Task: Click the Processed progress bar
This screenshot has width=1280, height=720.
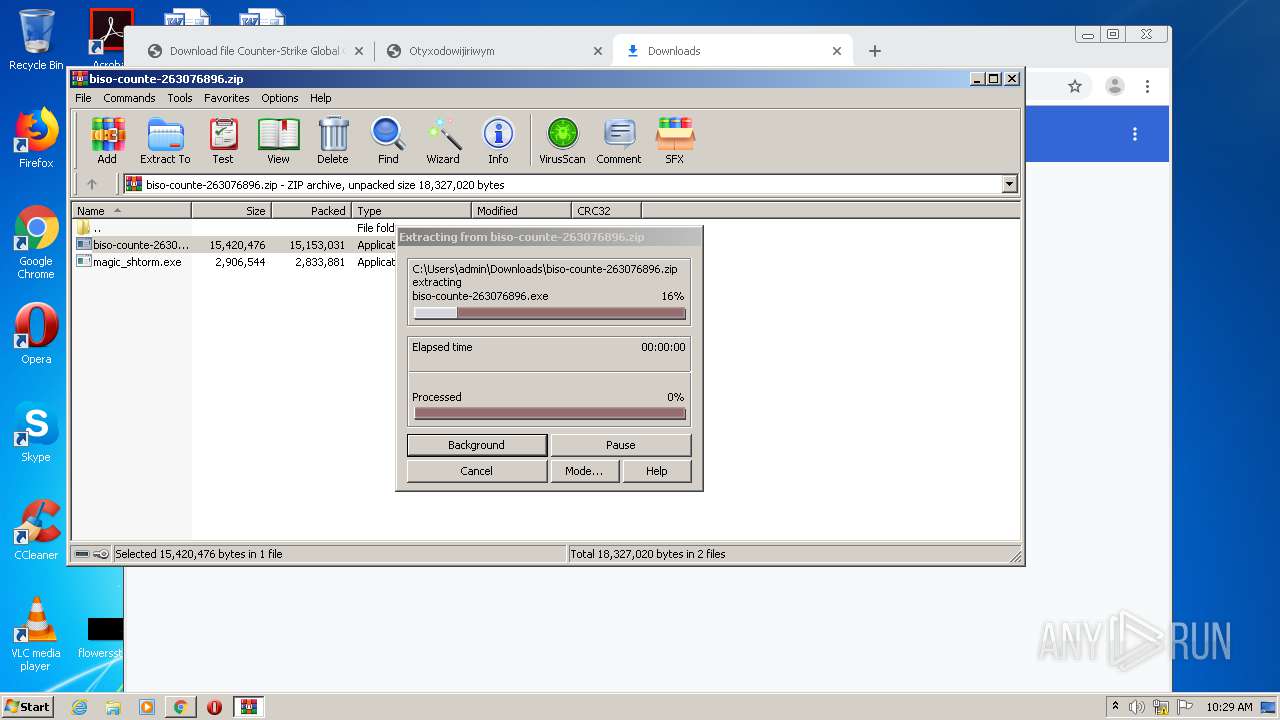Action: point(550,413)
